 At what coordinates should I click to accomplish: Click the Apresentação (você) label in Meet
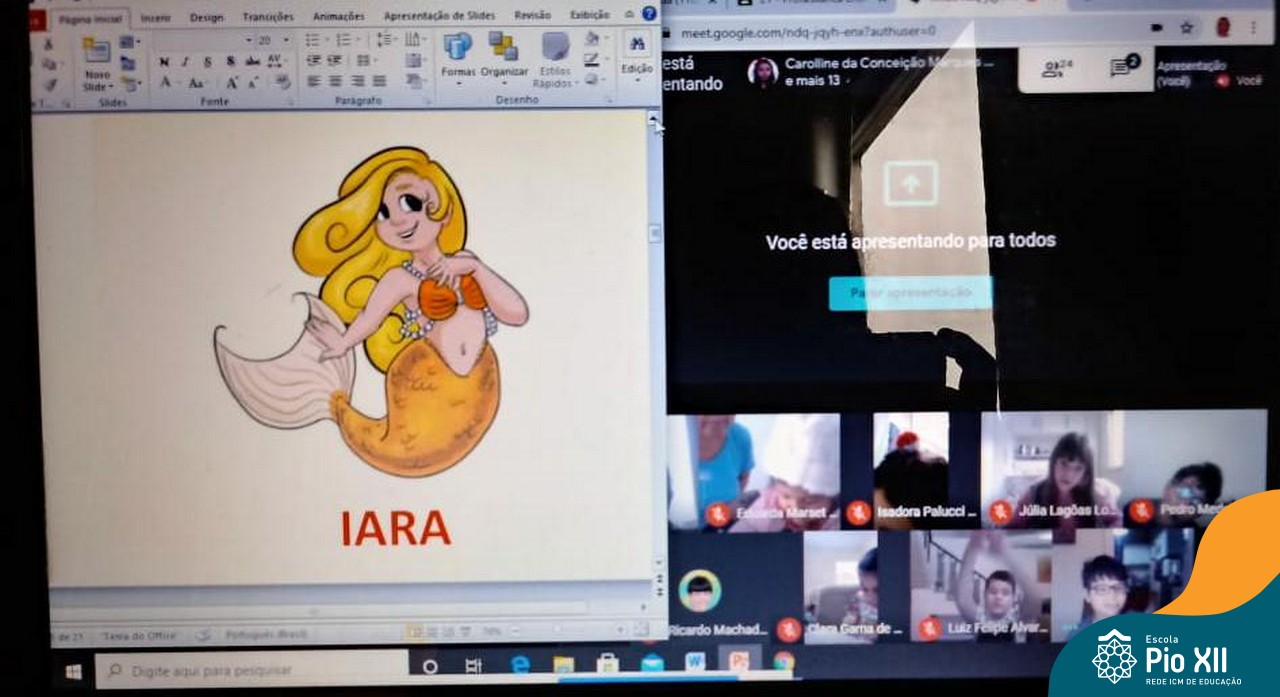1190,72
